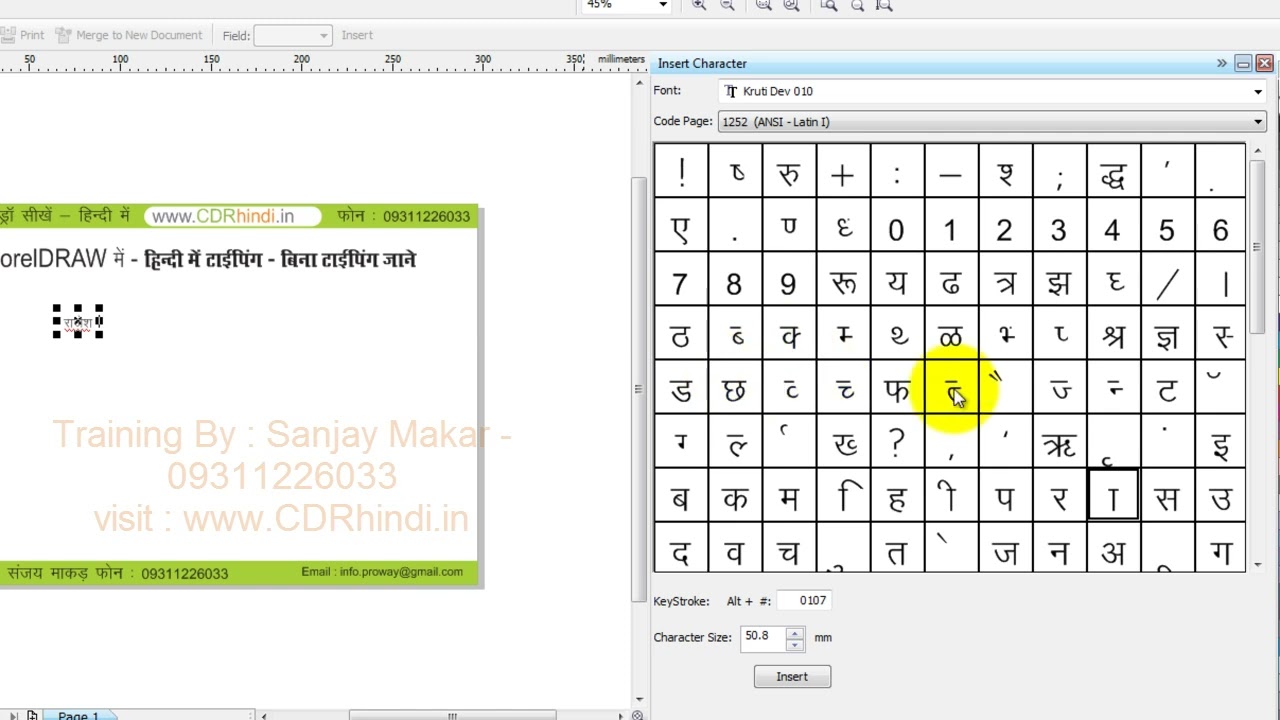The height and width of the screenshot is (720, 1280).
Task: Select the digit 4 character cell
Action: tap(1113, 226)
